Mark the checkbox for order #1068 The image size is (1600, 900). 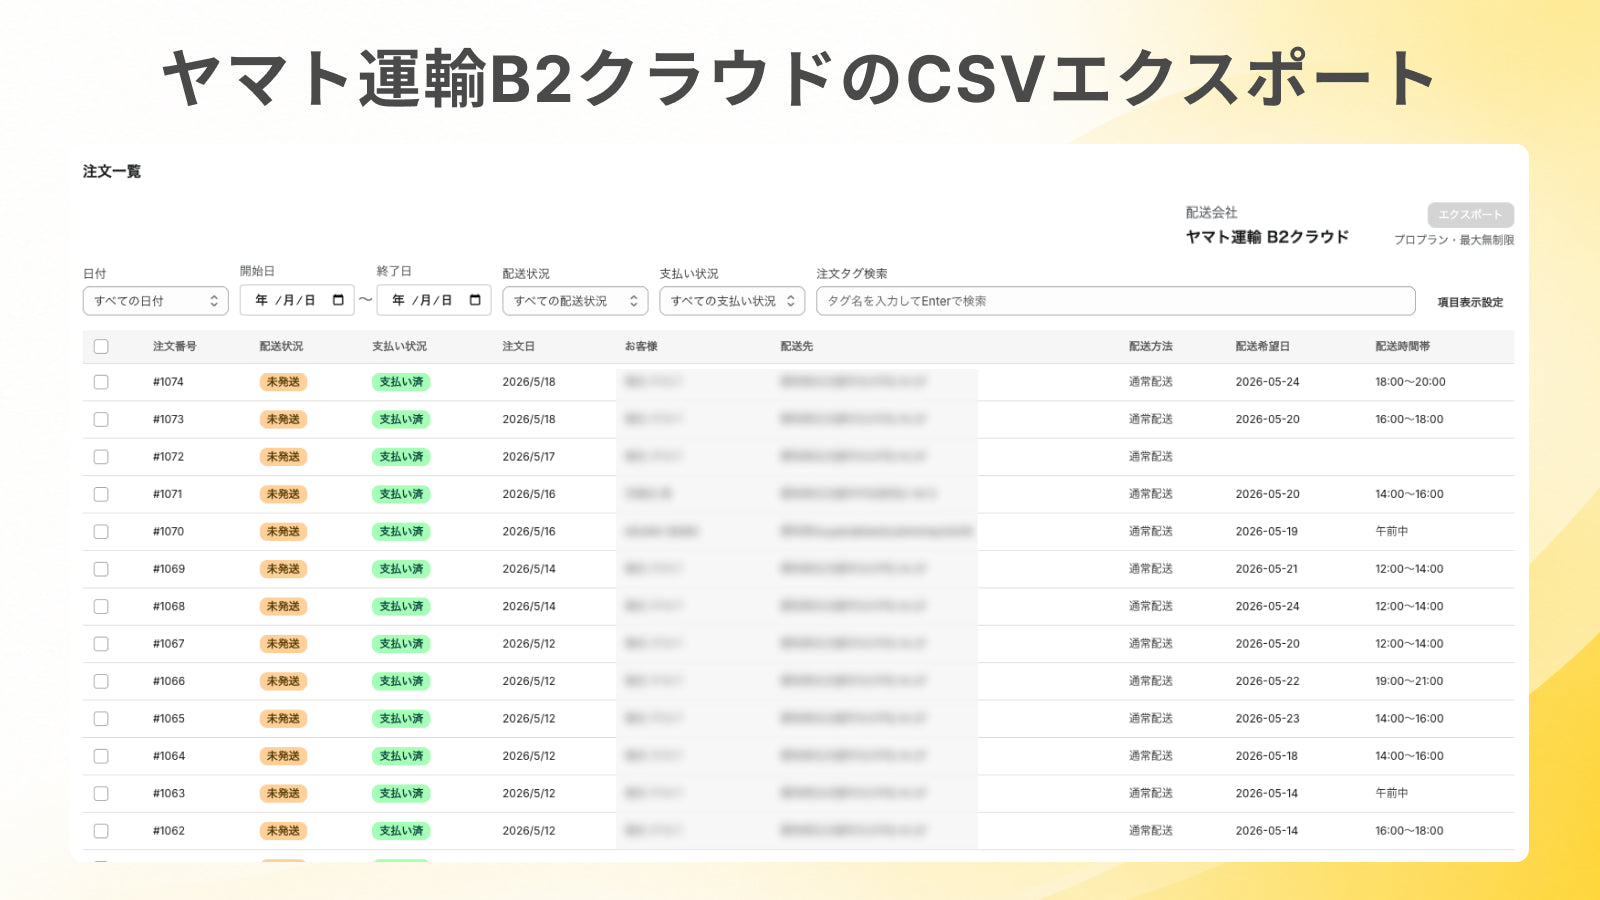101,606
